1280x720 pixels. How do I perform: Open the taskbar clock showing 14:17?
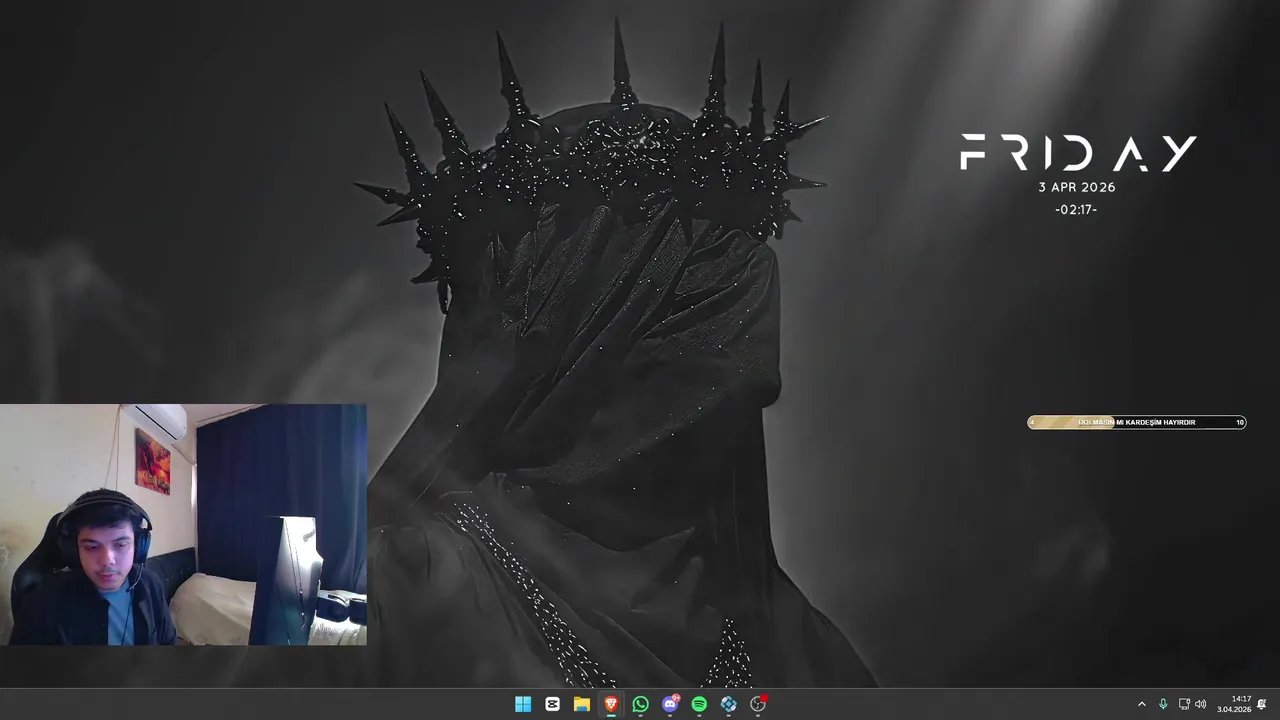[x=1234, y=704]
